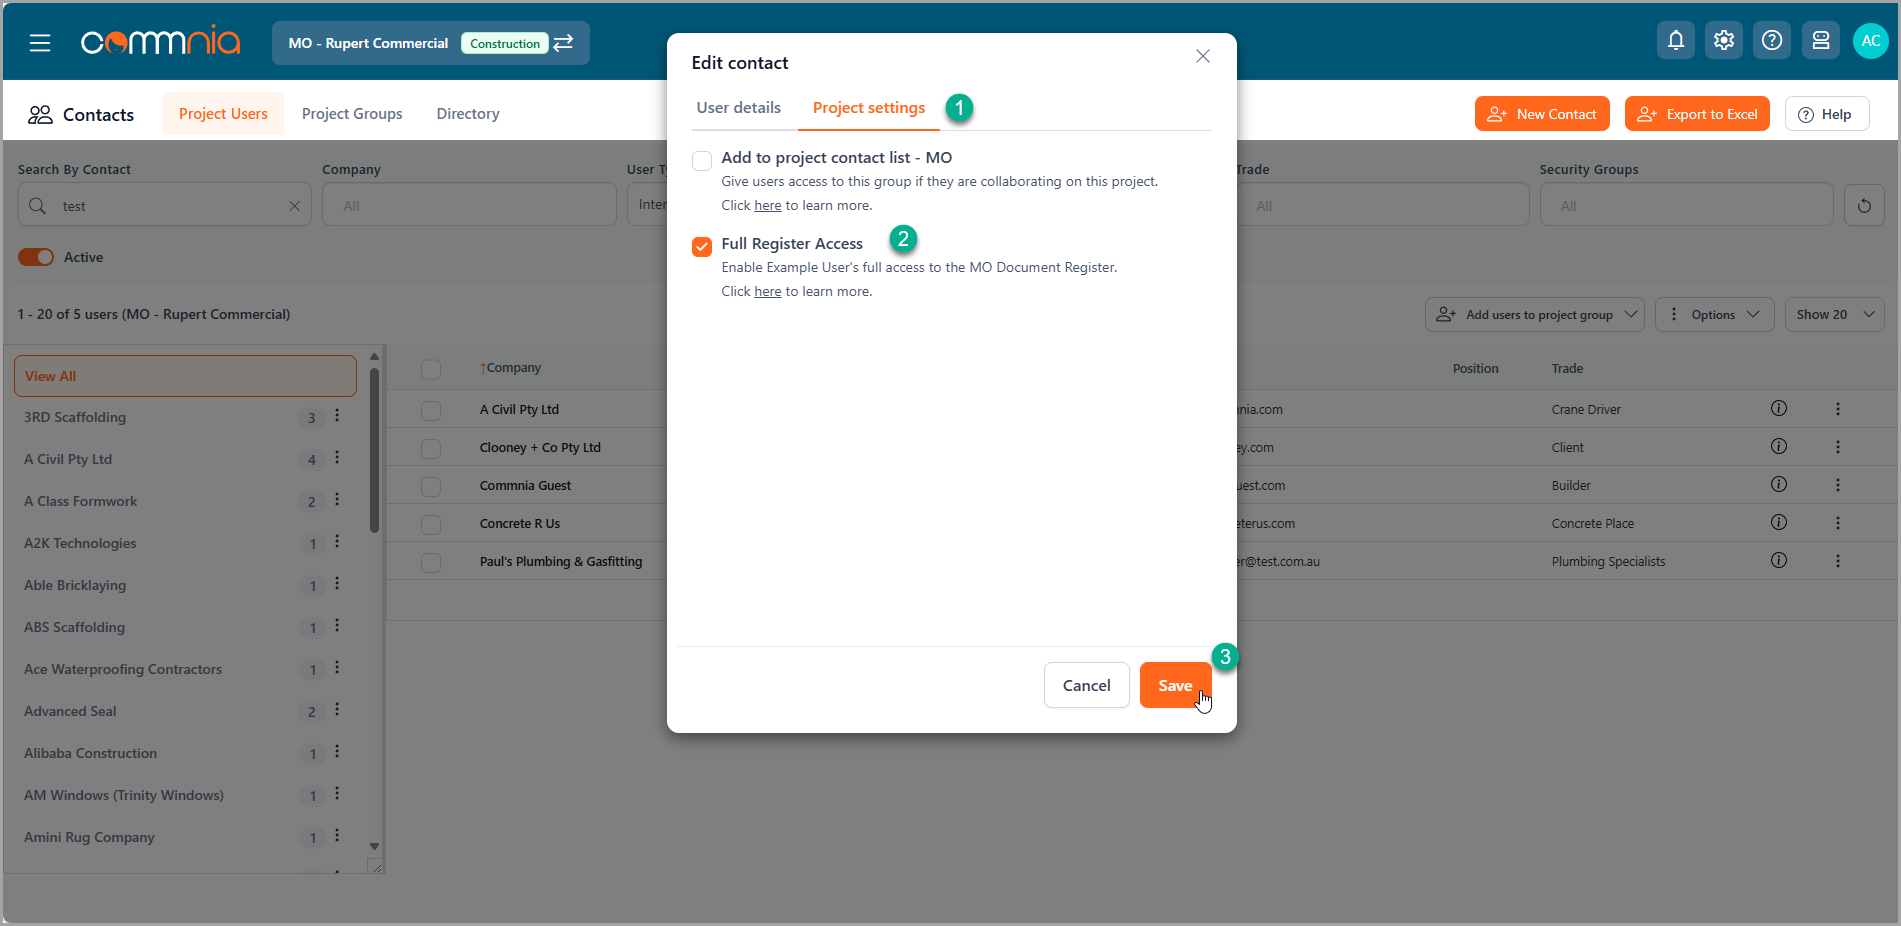The width and height of the screenshot is (1901, 926).
Task: Click the switch project arrows icon
Action: coord(564,43)
